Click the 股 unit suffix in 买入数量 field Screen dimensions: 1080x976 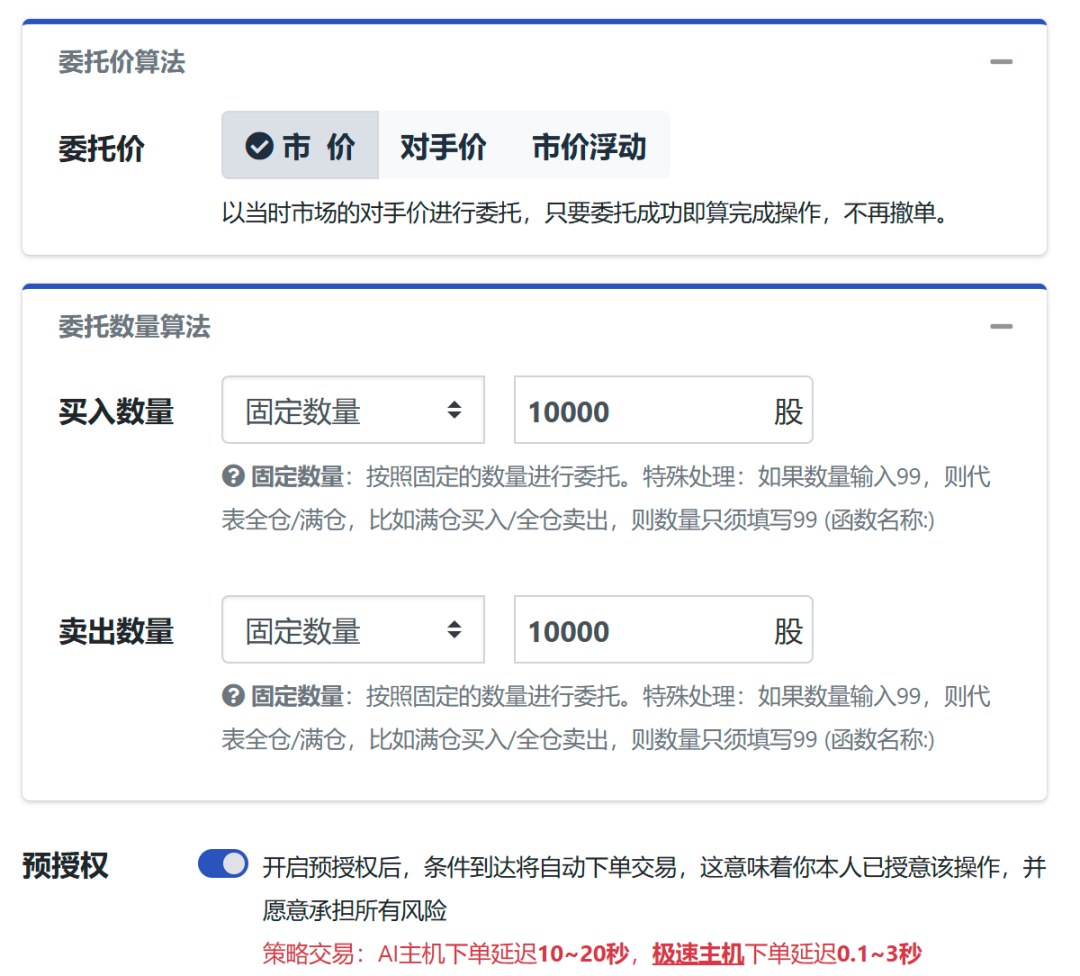pos(788,411)
